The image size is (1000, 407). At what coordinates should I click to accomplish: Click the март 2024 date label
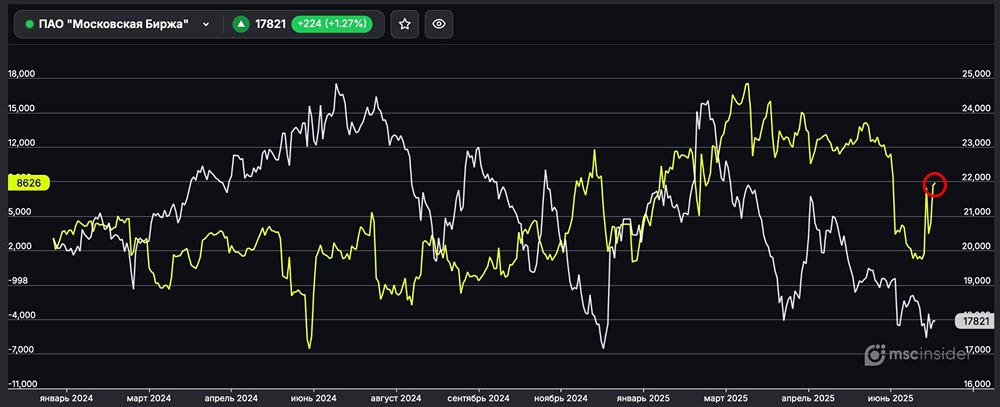(x=148, y=398)
